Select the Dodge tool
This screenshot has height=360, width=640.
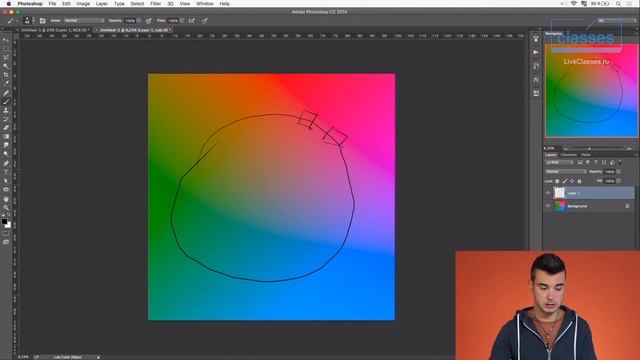(6, 154)
